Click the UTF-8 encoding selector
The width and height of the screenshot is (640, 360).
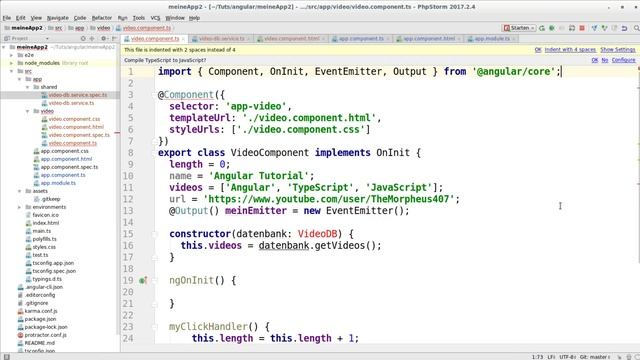[x=567, y=357]
